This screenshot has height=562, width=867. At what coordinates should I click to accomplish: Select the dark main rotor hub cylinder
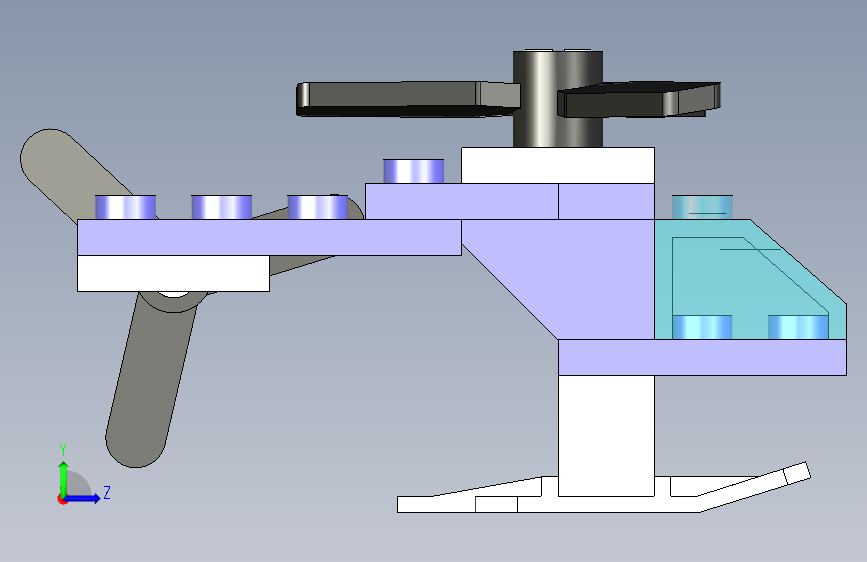click(557, 99)
